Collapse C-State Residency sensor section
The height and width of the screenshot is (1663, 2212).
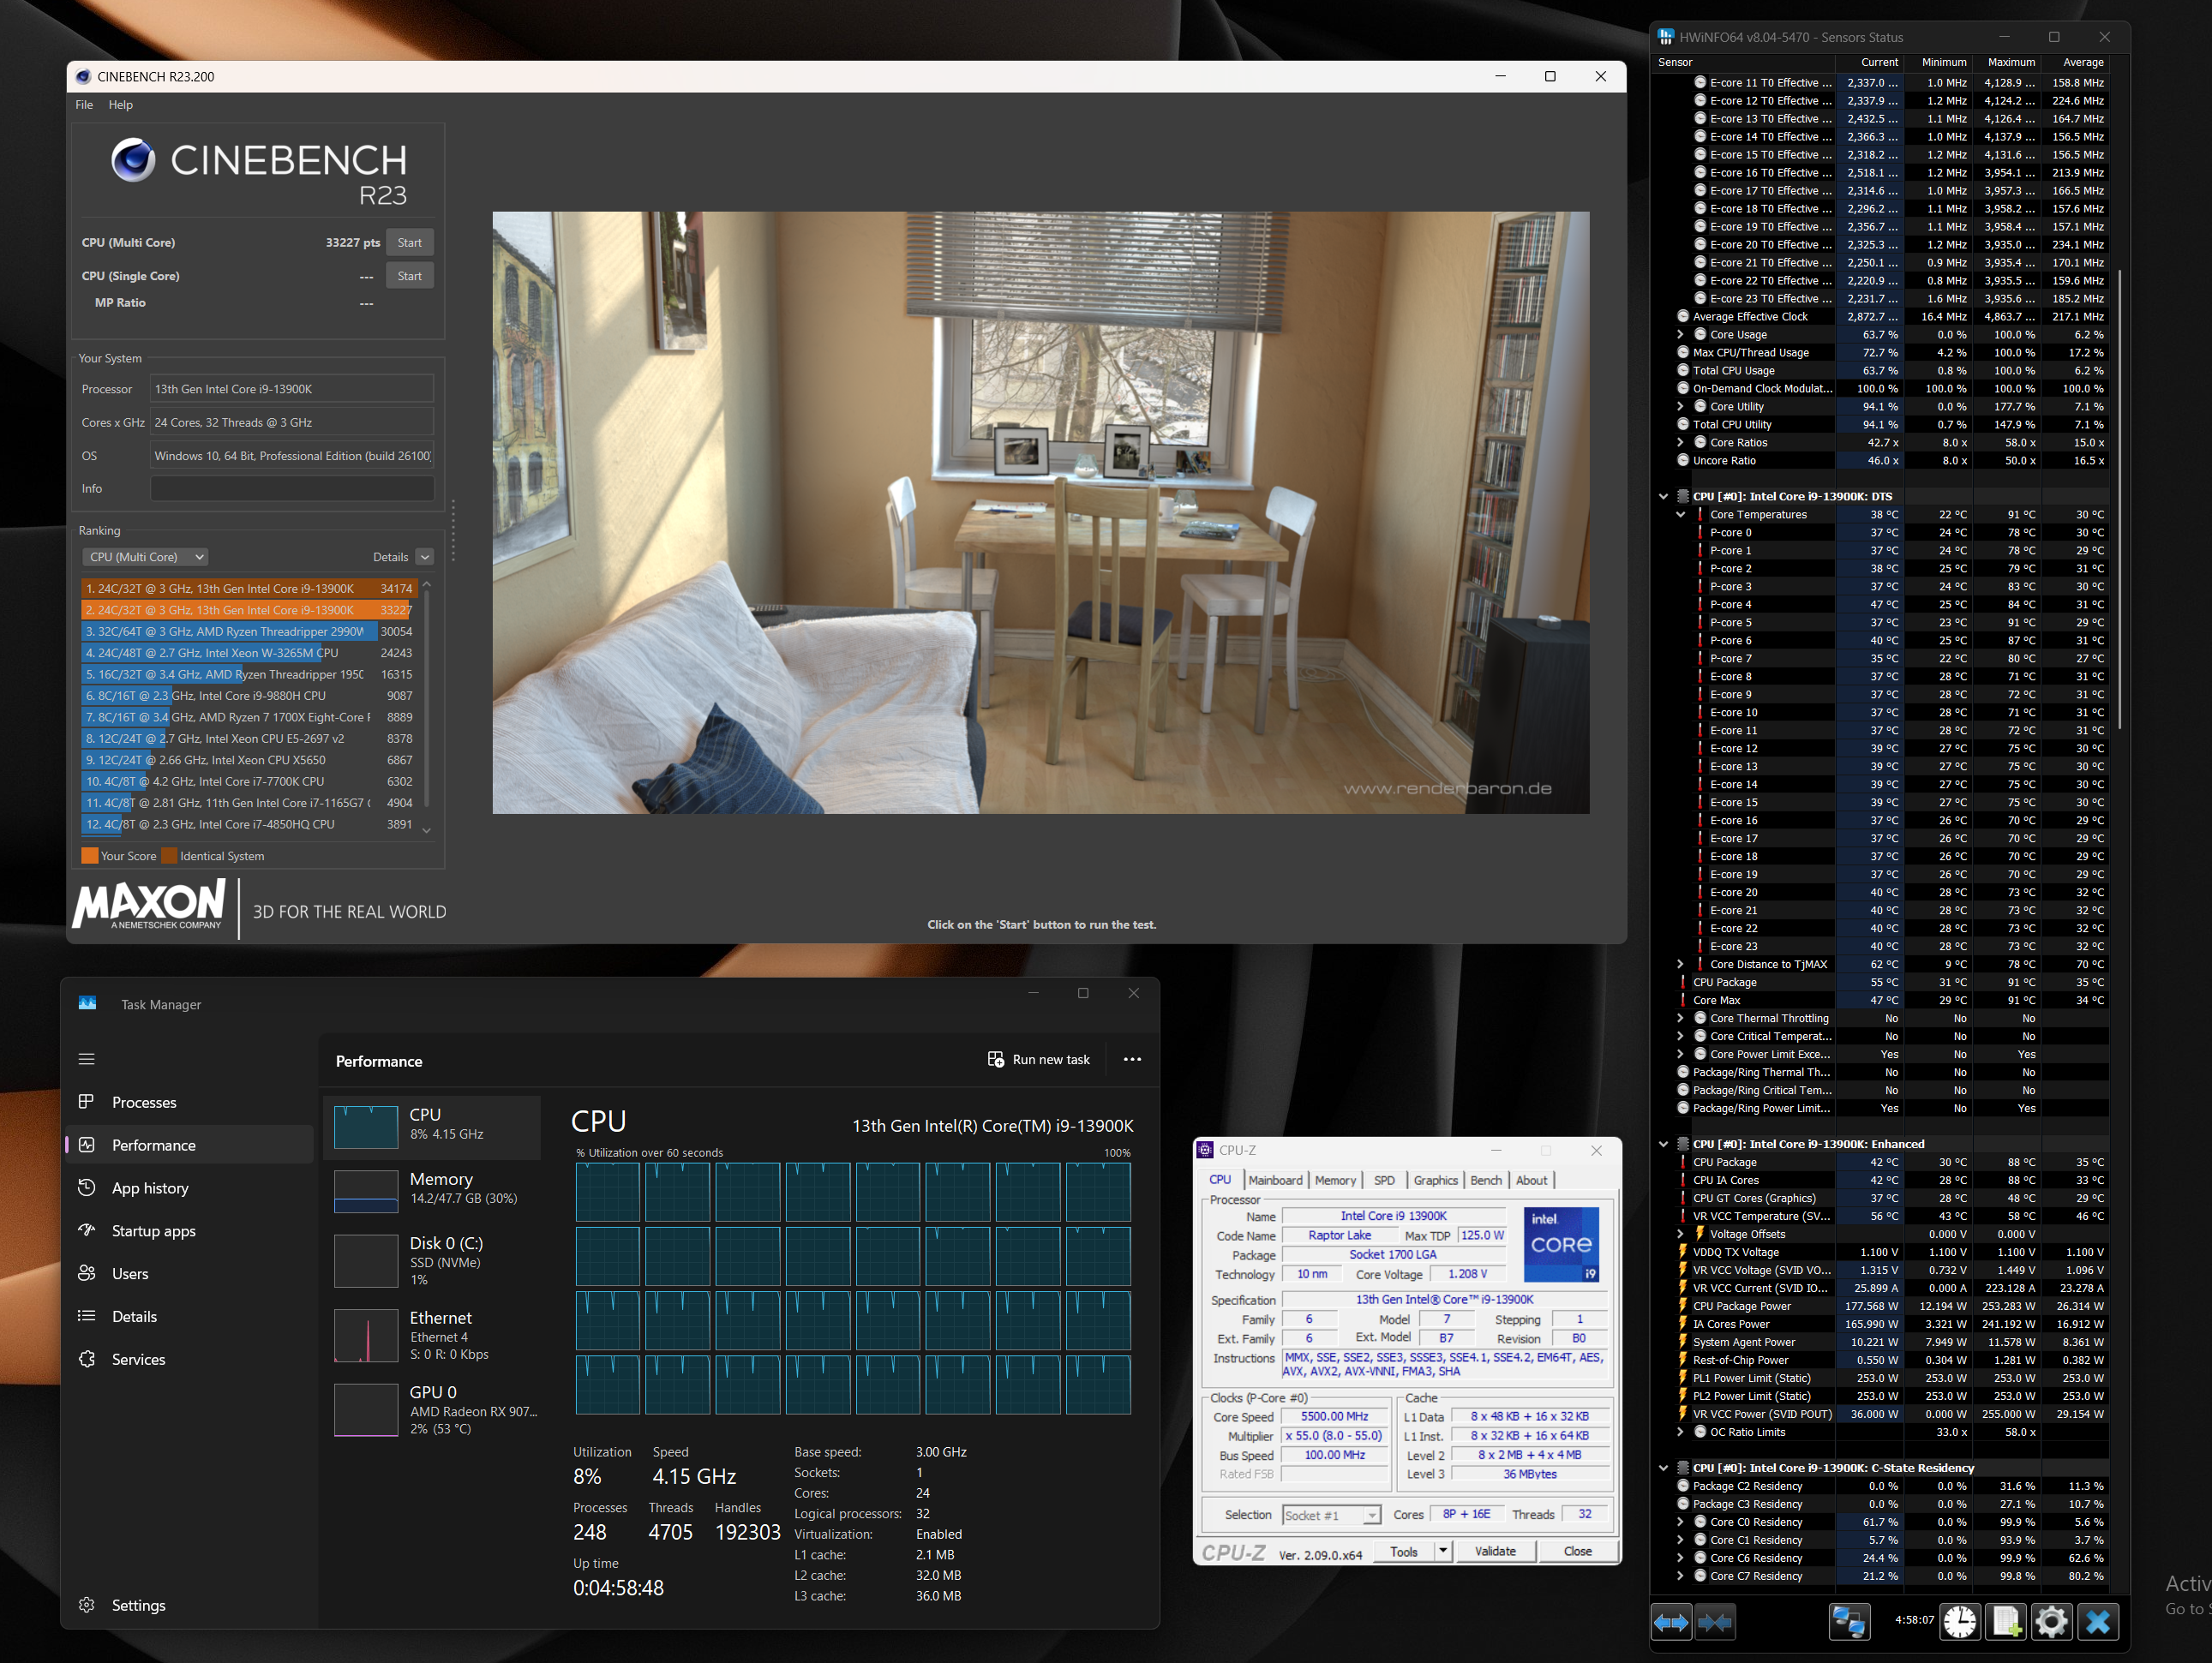[x=1664, y=1469]
